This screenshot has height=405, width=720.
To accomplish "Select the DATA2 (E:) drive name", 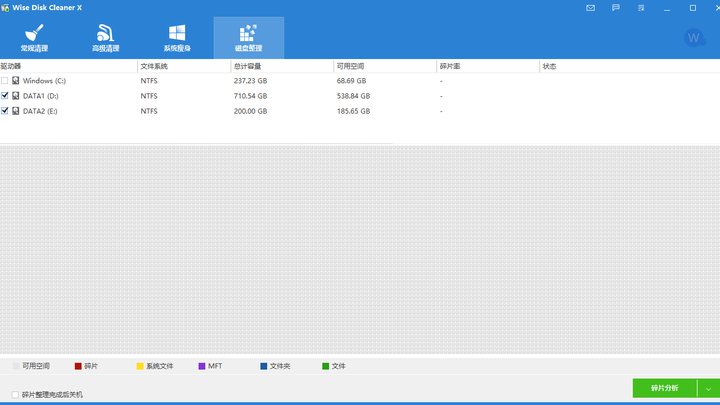I will click(x=40, y=111).
